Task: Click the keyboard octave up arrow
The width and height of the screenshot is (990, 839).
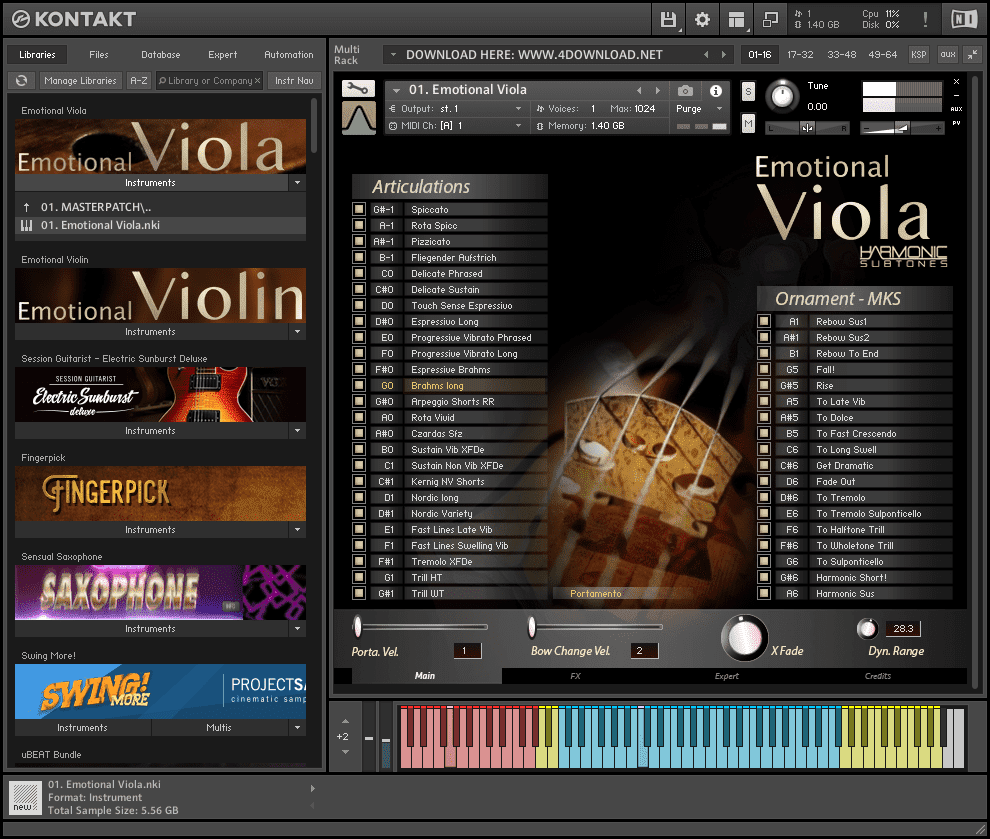Action: click(345, 721)
